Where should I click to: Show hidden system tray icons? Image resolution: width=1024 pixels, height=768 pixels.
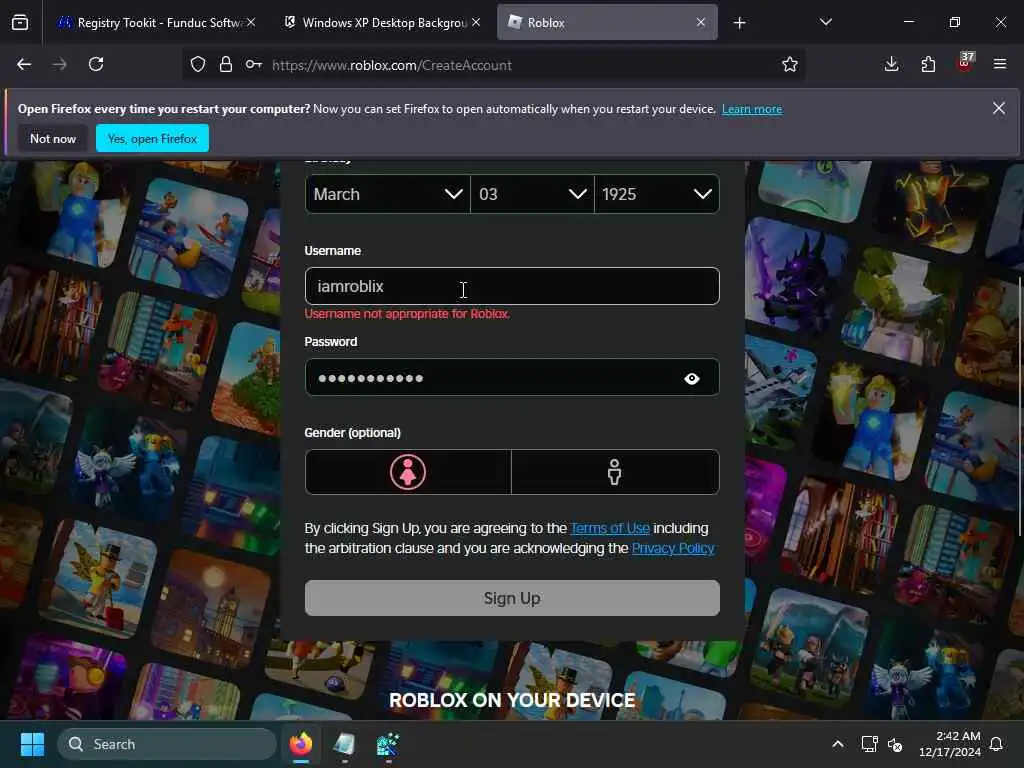tap(838, 744)
